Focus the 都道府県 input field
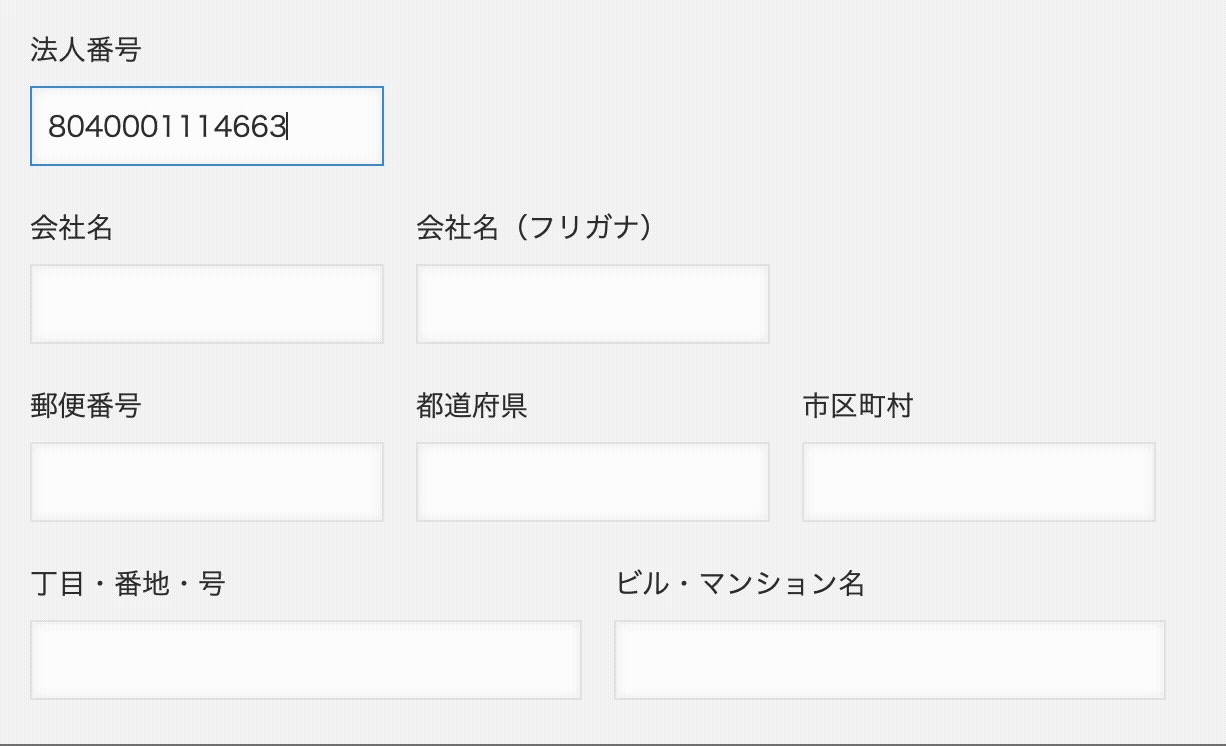 [592, 482]
